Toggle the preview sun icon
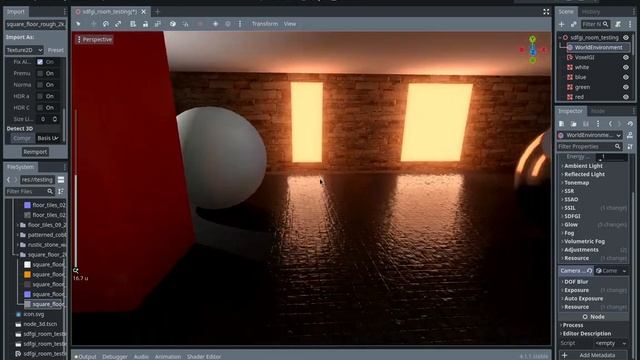The height and width of the screenshot is (360, 640). [x=215, y=24]
